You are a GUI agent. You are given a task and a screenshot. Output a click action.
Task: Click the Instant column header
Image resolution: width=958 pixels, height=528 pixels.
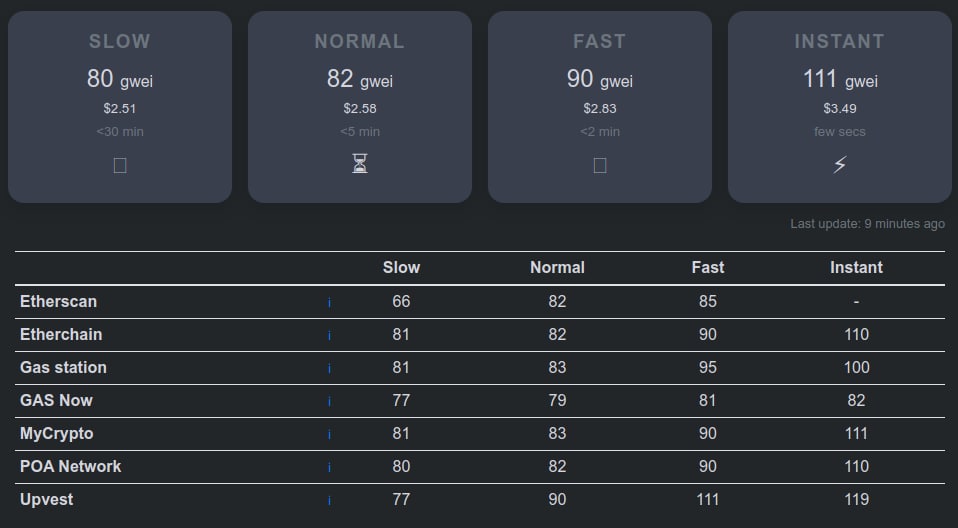click(857, 267)
